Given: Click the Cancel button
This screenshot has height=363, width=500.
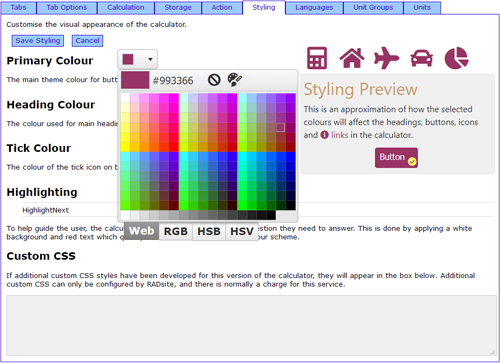Looking at the screenshot, I should pos(87,41).
